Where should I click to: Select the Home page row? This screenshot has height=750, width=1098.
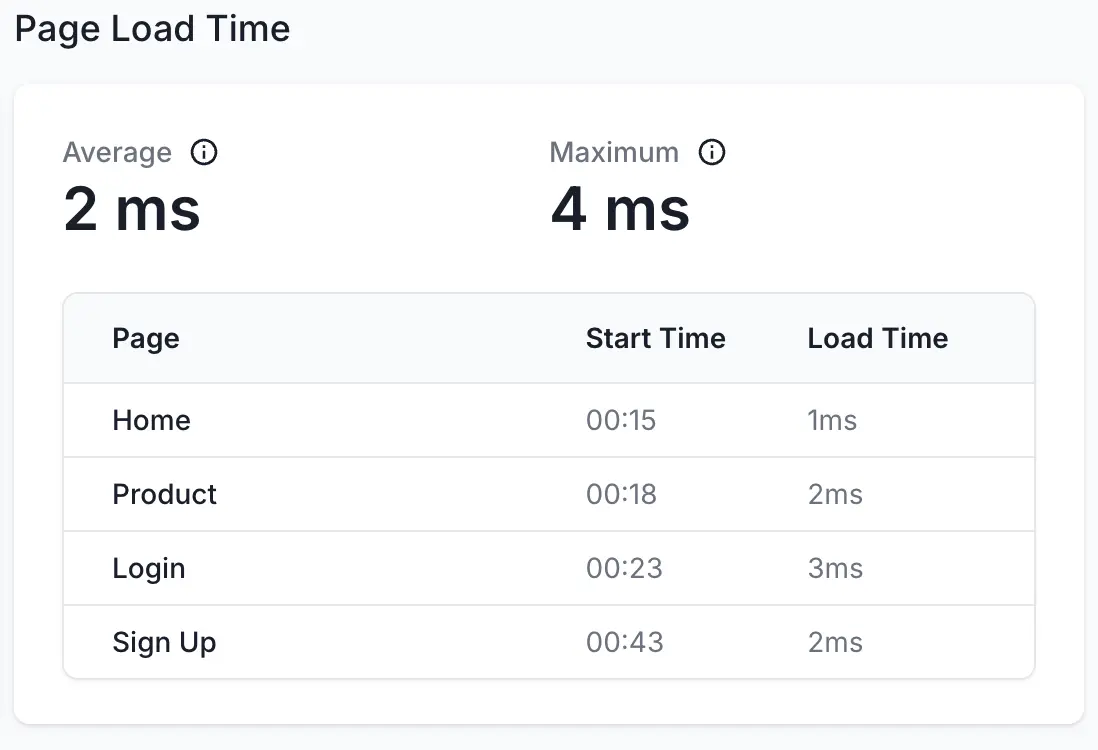pos(549,420)
